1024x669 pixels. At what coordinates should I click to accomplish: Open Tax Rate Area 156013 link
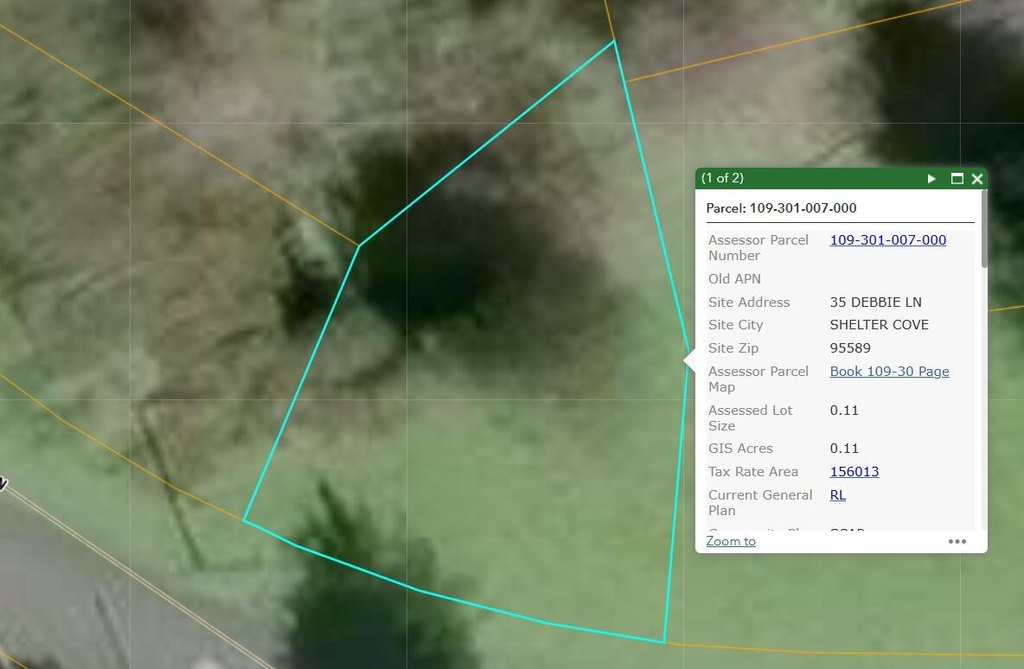point(854,471)
